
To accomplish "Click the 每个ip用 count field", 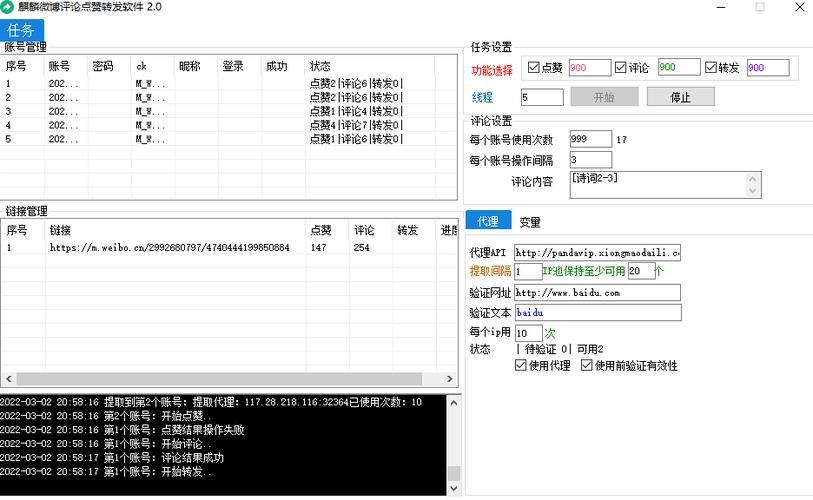I will pos(528,333).
